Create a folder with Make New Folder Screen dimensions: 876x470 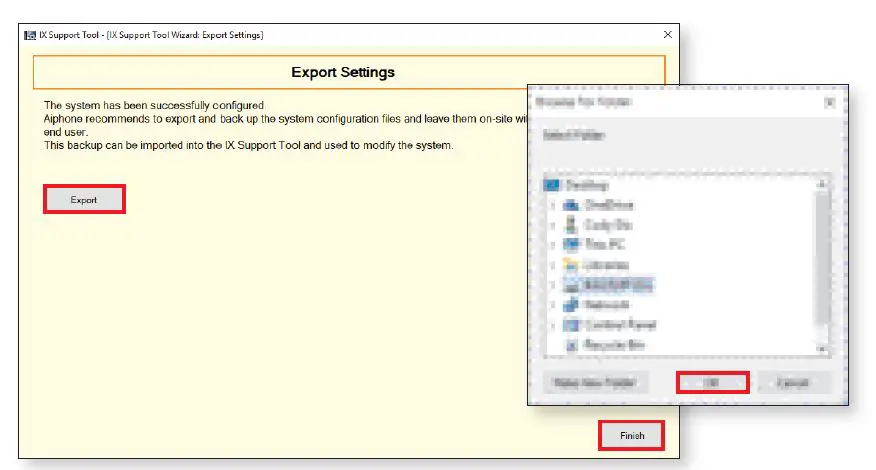tap(594, 383)
